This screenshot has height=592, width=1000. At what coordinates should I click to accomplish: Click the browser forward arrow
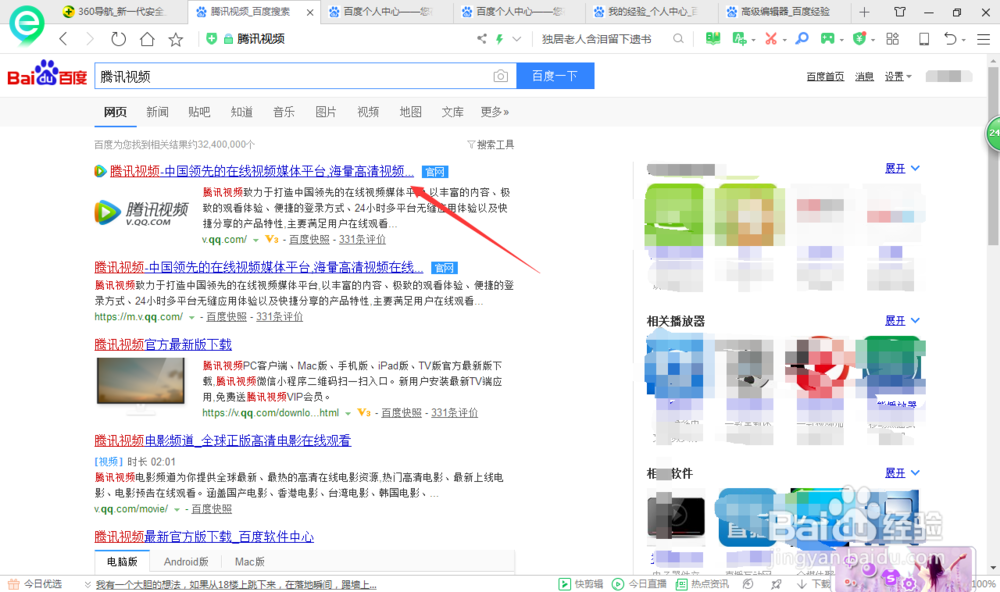pyautogui.click(x=90, y=39)
